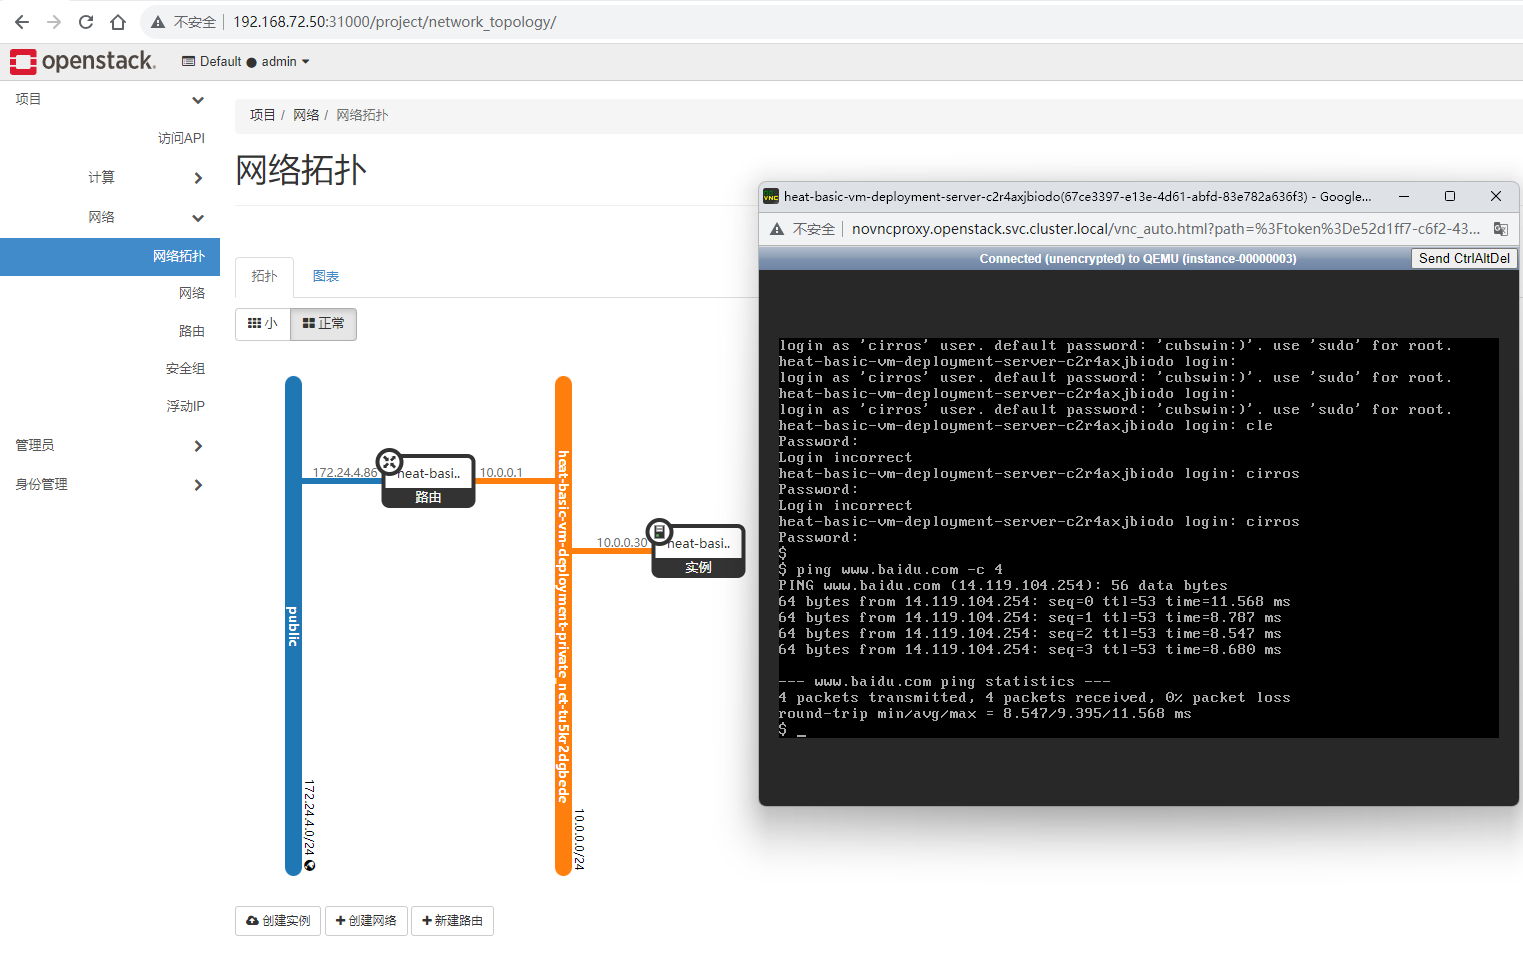
Task: Open the browser home page
Action: pos(118,22)
